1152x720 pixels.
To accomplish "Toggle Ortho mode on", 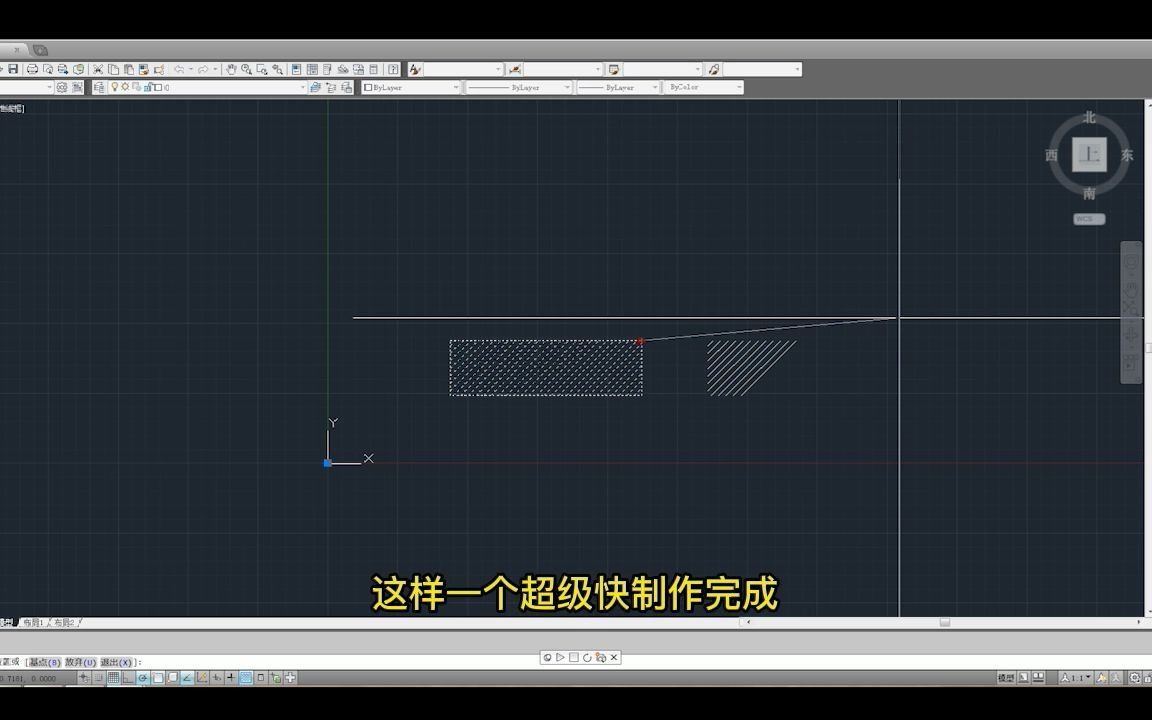I will pos(127,679).
